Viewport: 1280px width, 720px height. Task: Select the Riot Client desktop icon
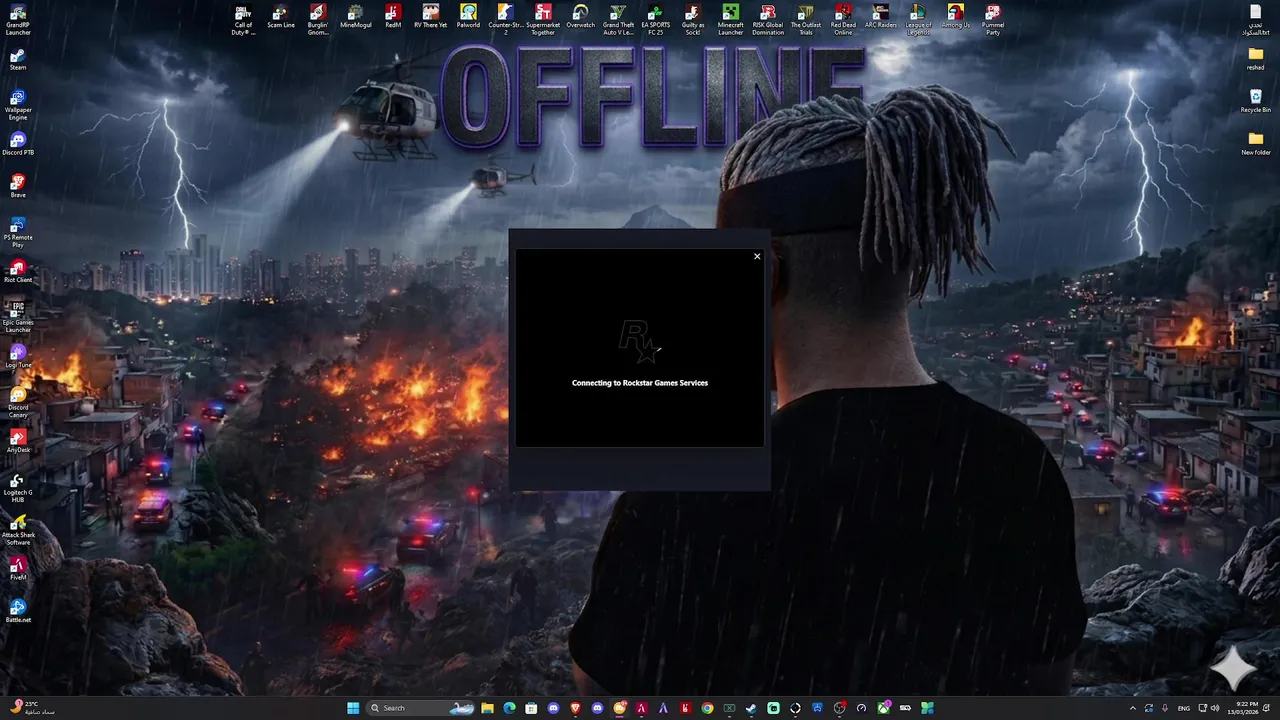(18, 271)
